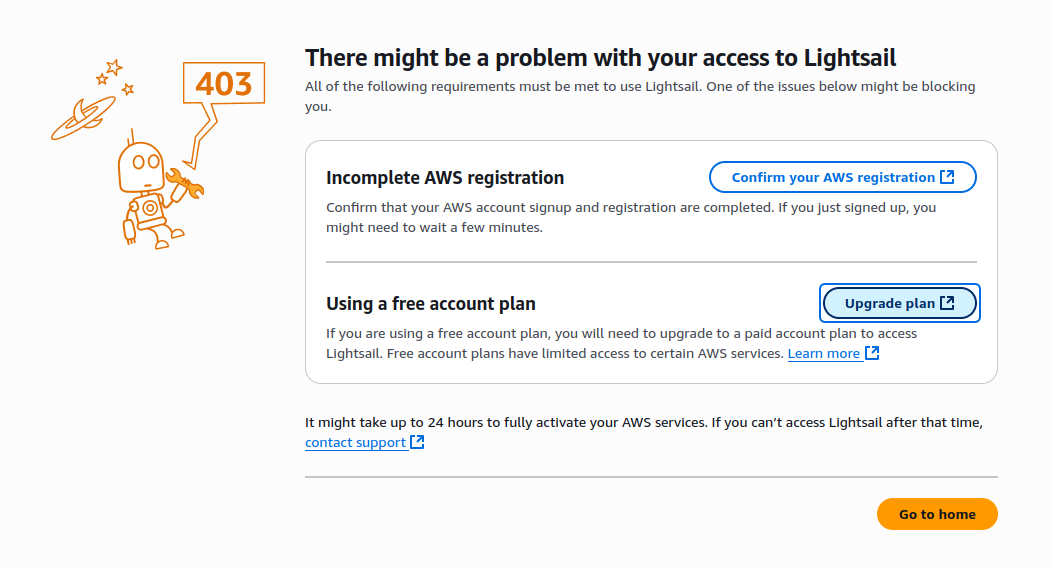Click external-link icon inside Confirm registration button

(x=947, y=177)
